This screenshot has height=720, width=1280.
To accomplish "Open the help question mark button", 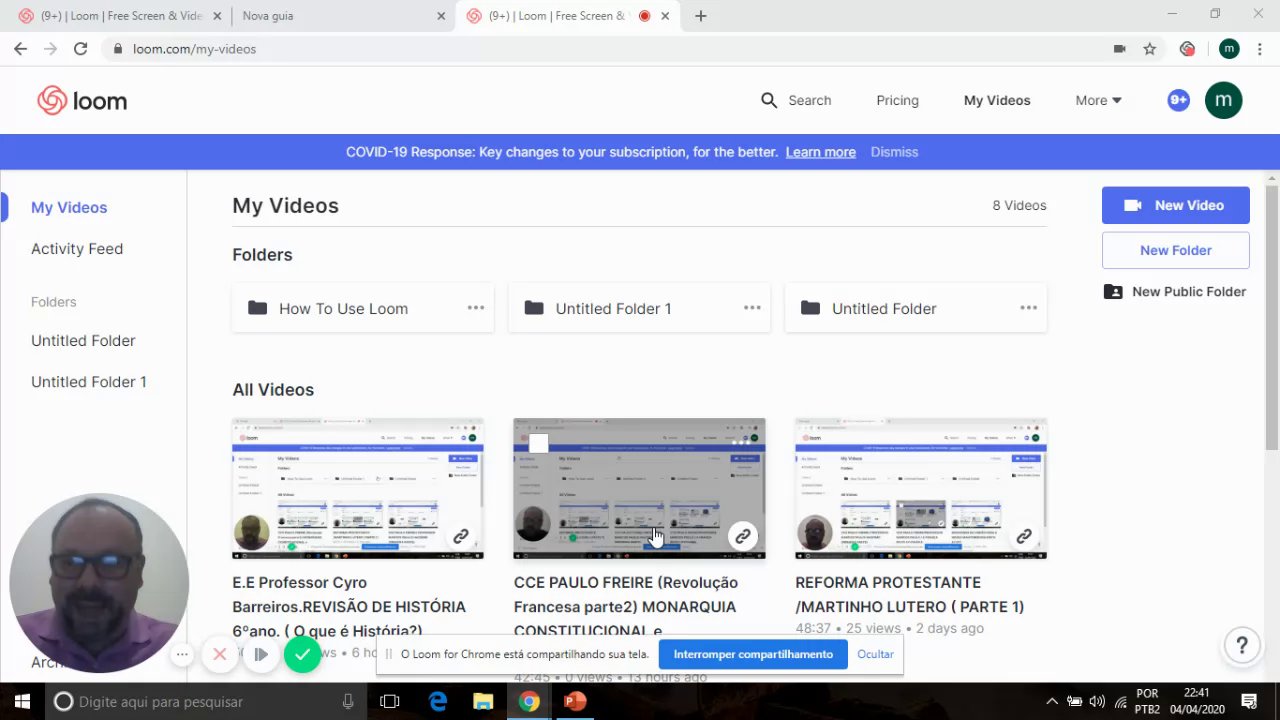I will [1241, 645].
